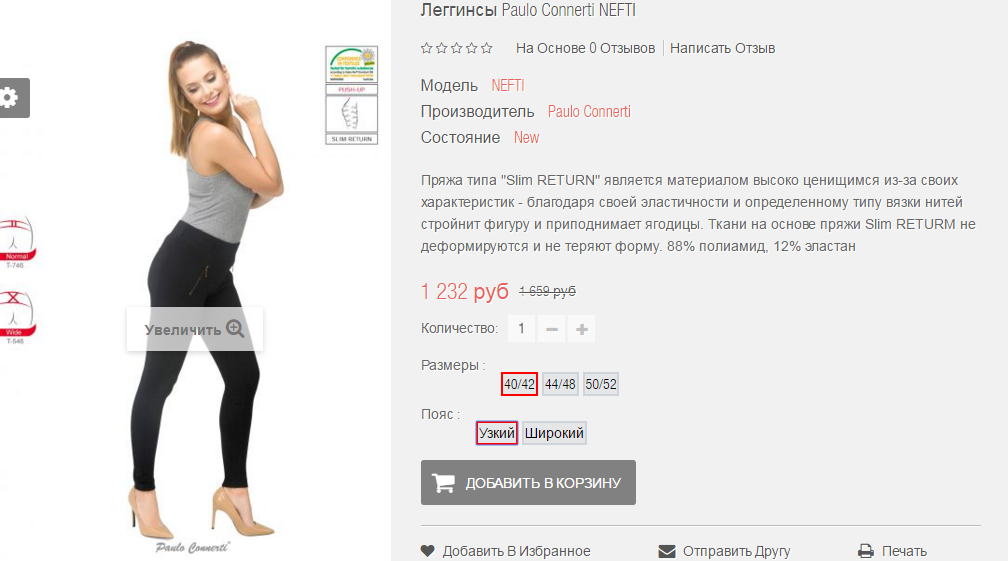
Task: Open the settings gear panel
Action: pos(12,98)
